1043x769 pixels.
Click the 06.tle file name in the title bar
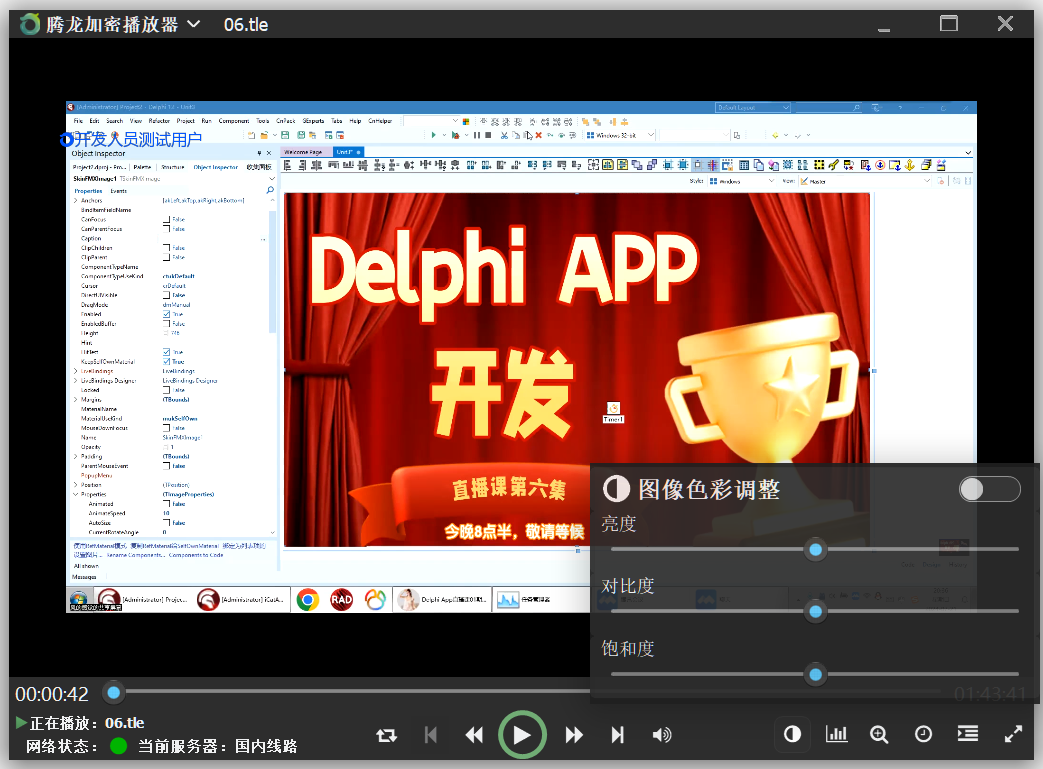tap(246, 25)
